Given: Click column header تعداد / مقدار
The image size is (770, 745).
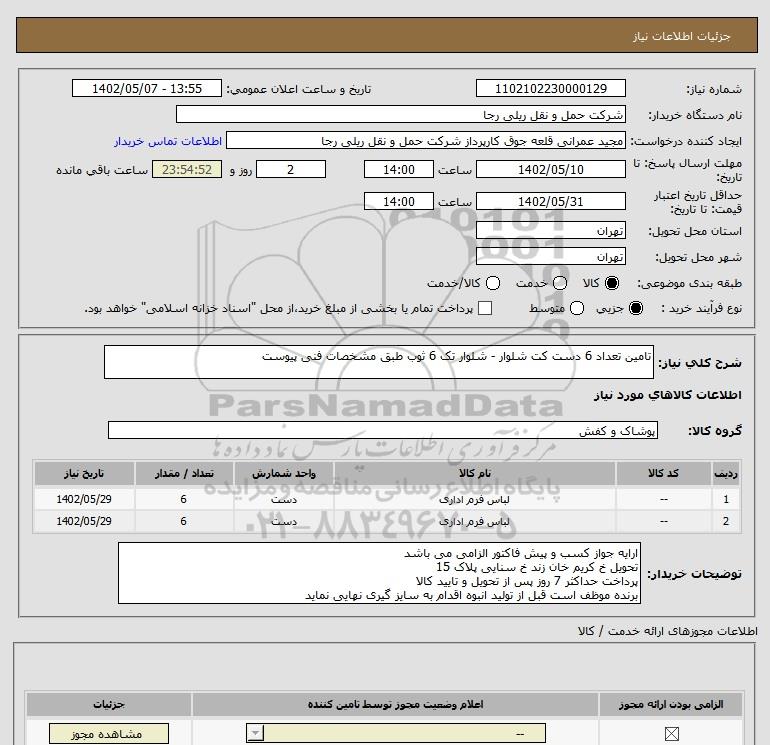Looking at the screenshot, I should 184,473.
